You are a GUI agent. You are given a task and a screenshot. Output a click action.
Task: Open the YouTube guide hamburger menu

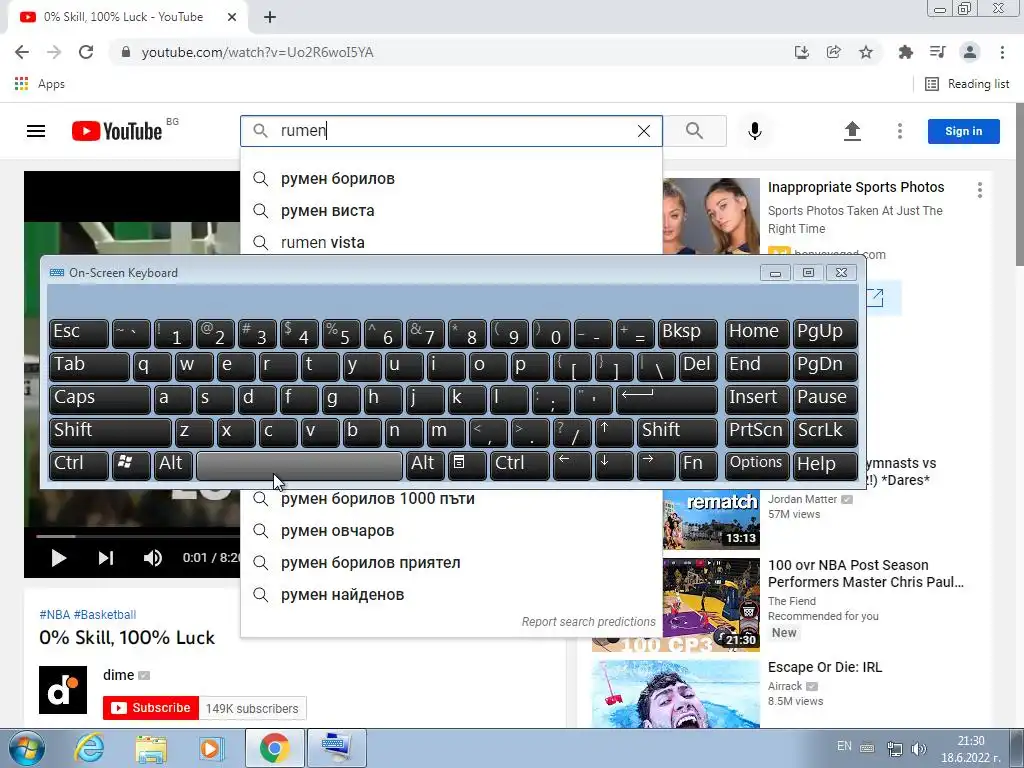tap(36, 131)
